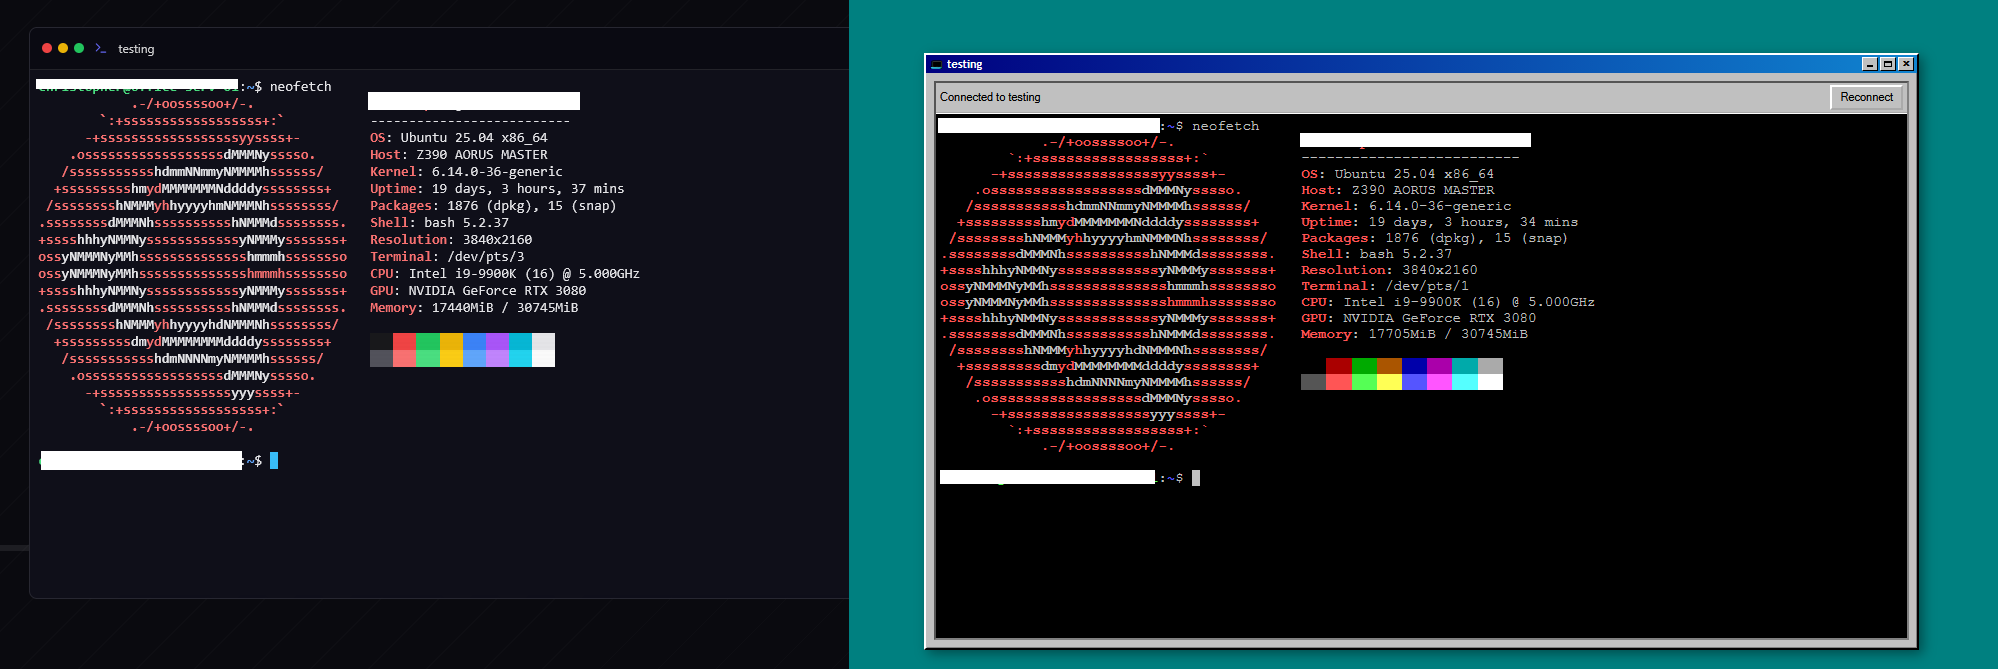Click the 'OS: Ubuntu 25.04 x86_64' line in left terminal
The height and width of the screenshot is (669, 1998).
click(x=459, y=138)
